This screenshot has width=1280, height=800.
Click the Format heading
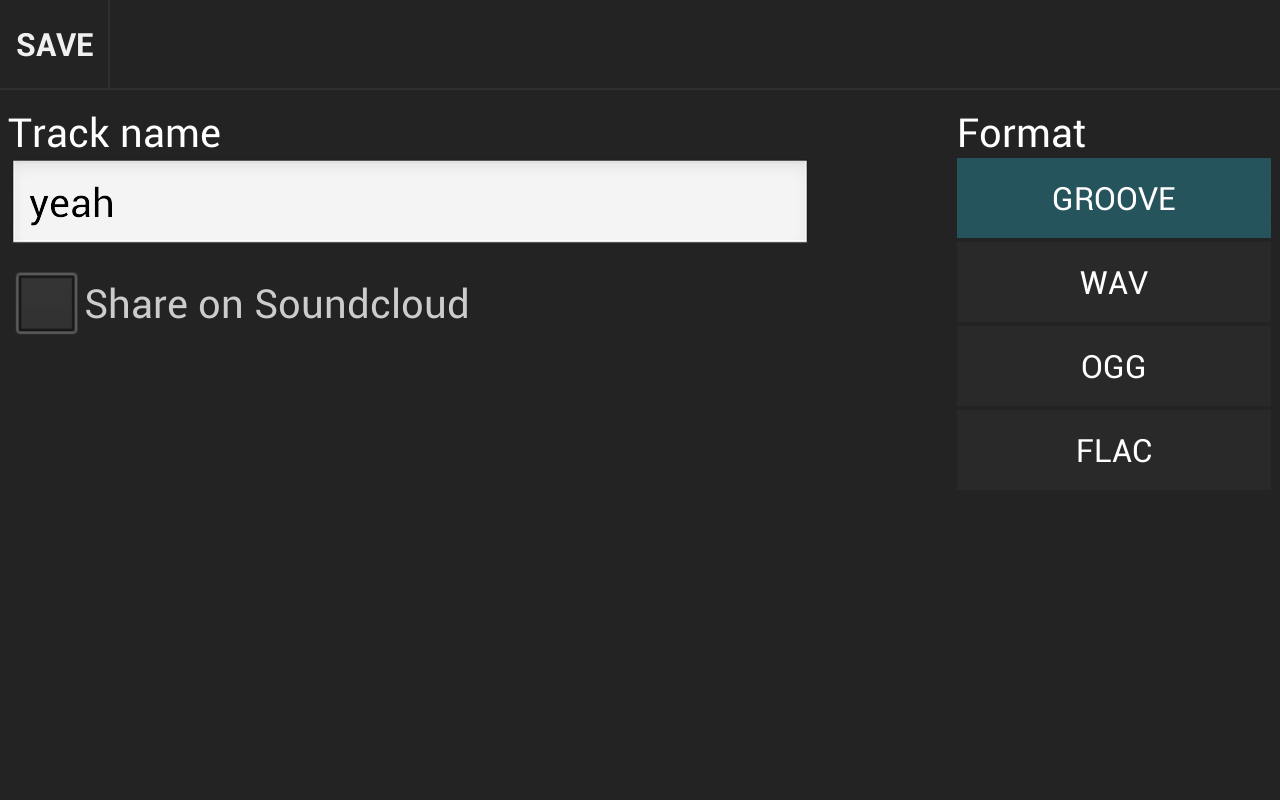[1021, 132]
